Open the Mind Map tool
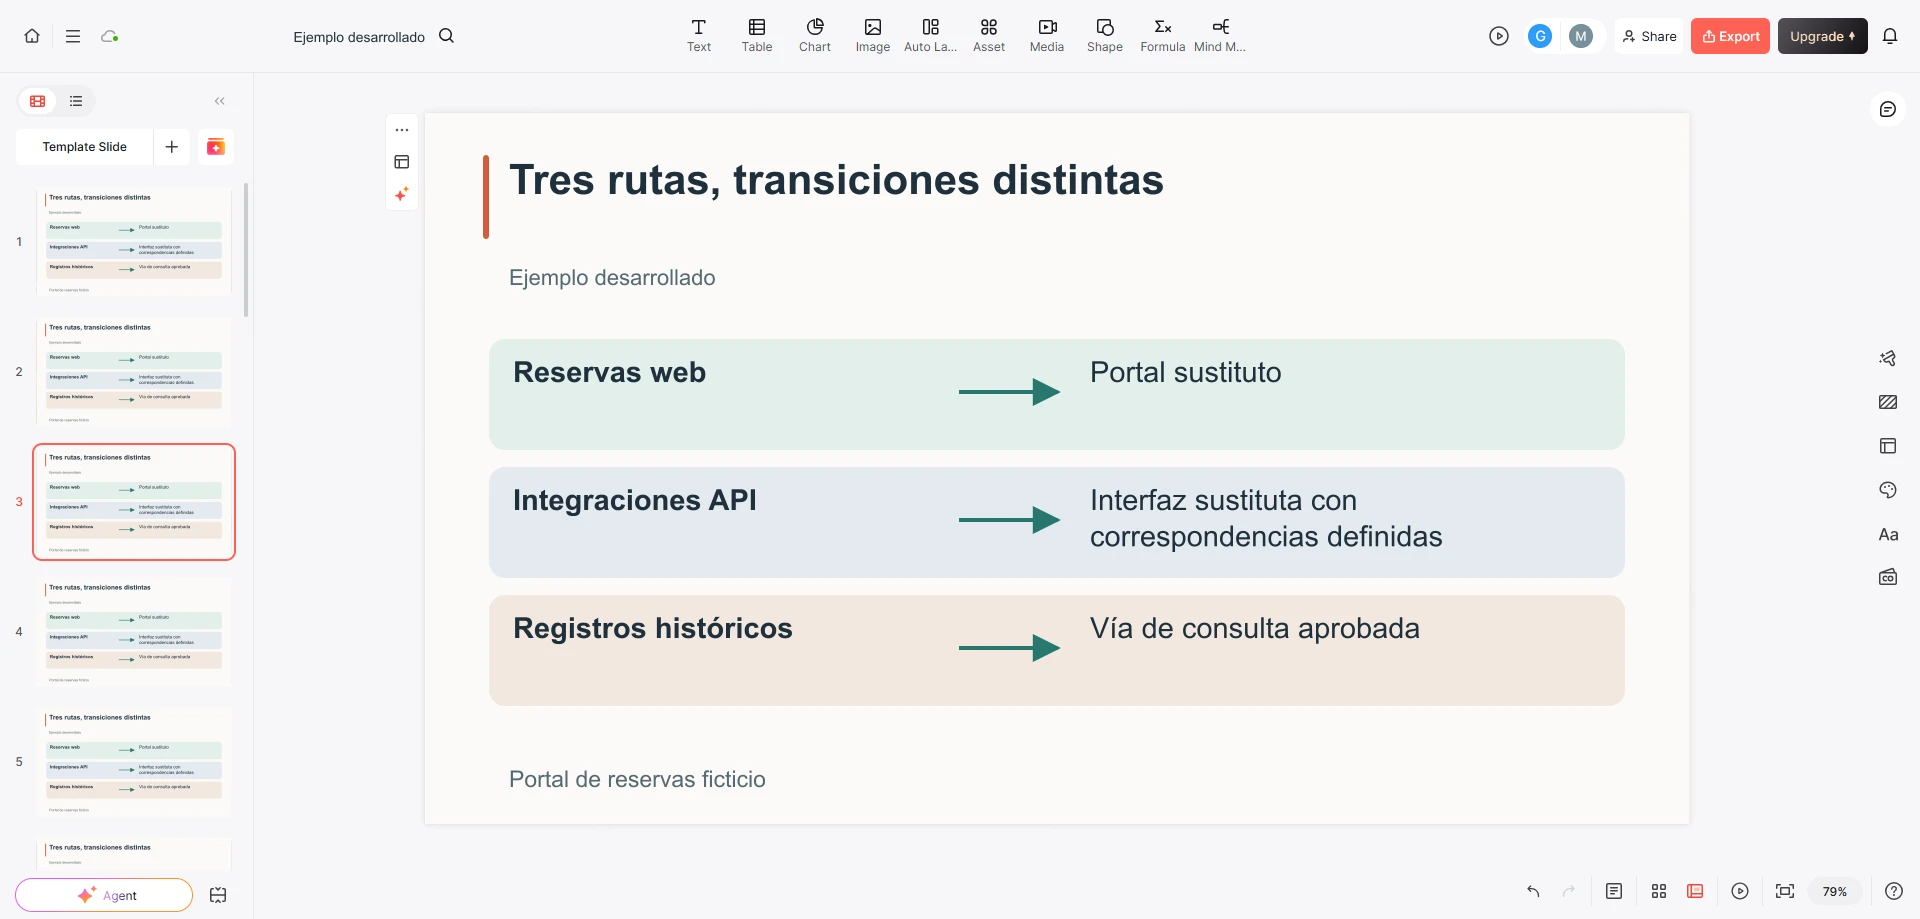Viewport: 1920px width, 919px height. (x=1220, y=35)
